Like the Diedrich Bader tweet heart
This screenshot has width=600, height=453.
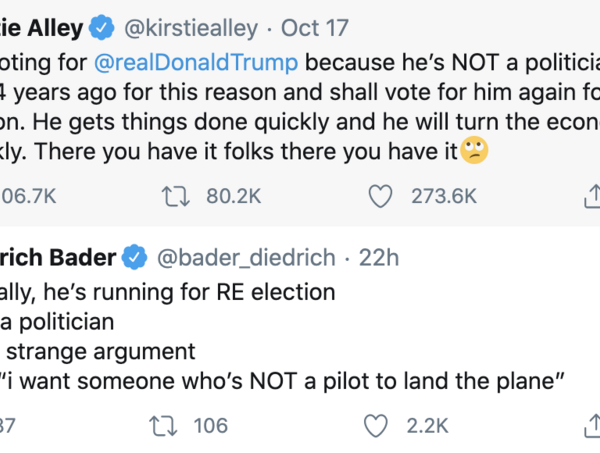pos(376,426)
